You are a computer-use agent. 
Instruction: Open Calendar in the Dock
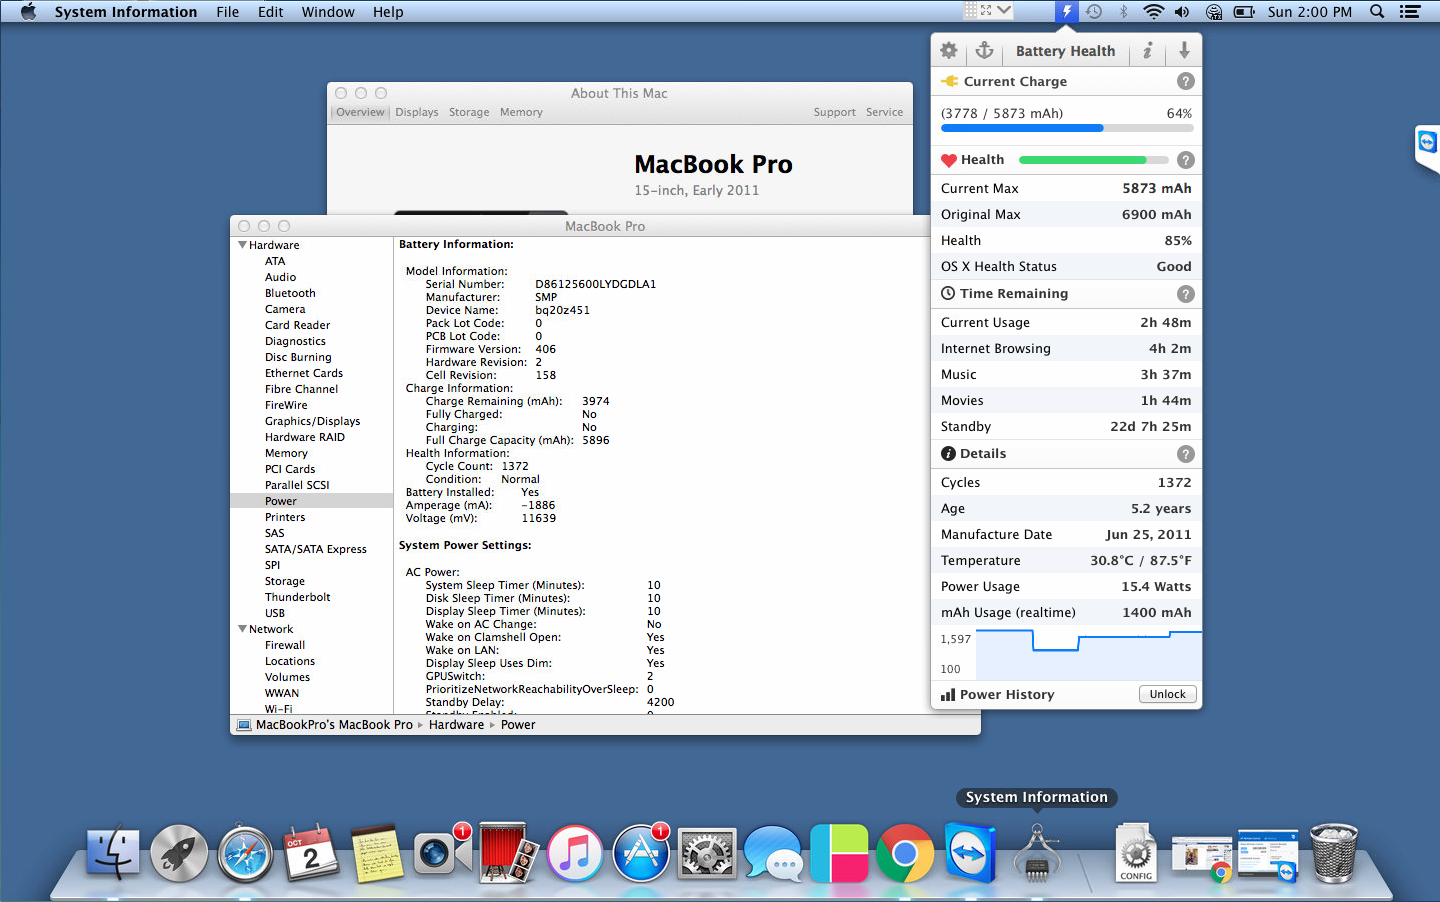(x=311, y=854)
